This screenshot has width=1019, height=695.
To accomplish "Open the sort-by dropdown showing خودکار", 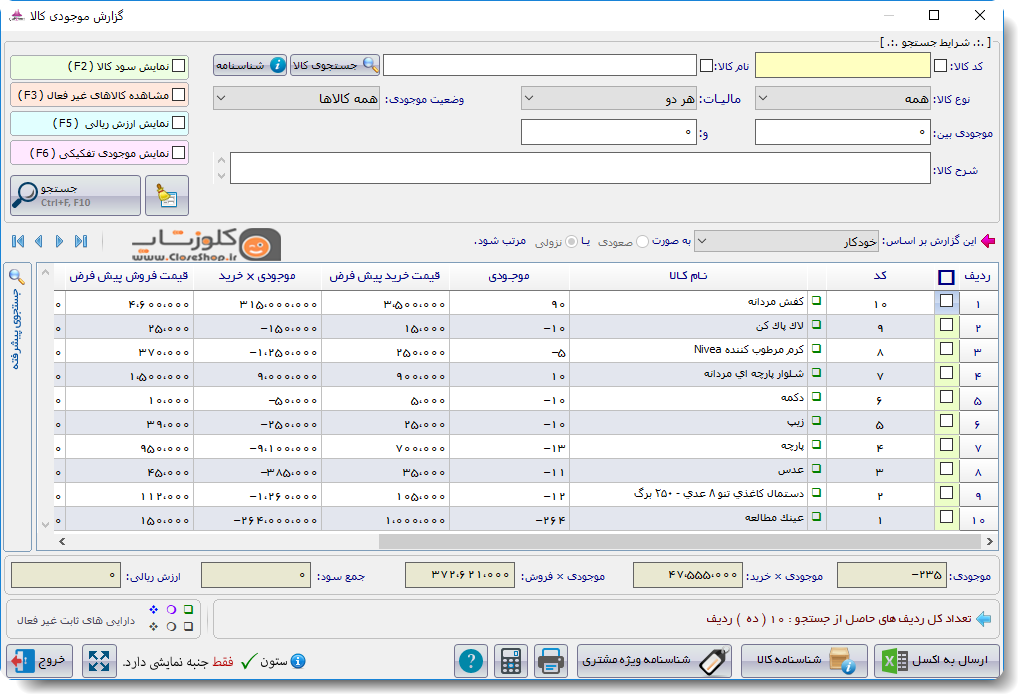I will (x=786, y=242).
